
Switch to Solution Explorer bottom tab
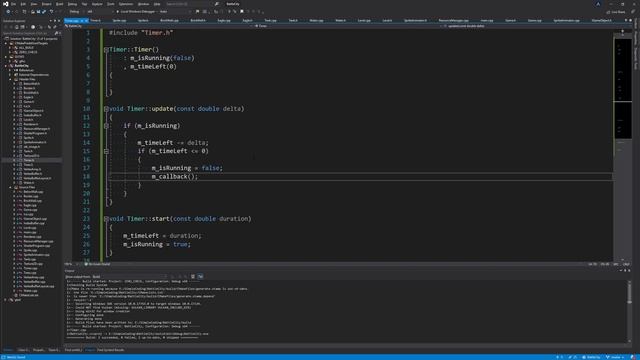point(8,350)
